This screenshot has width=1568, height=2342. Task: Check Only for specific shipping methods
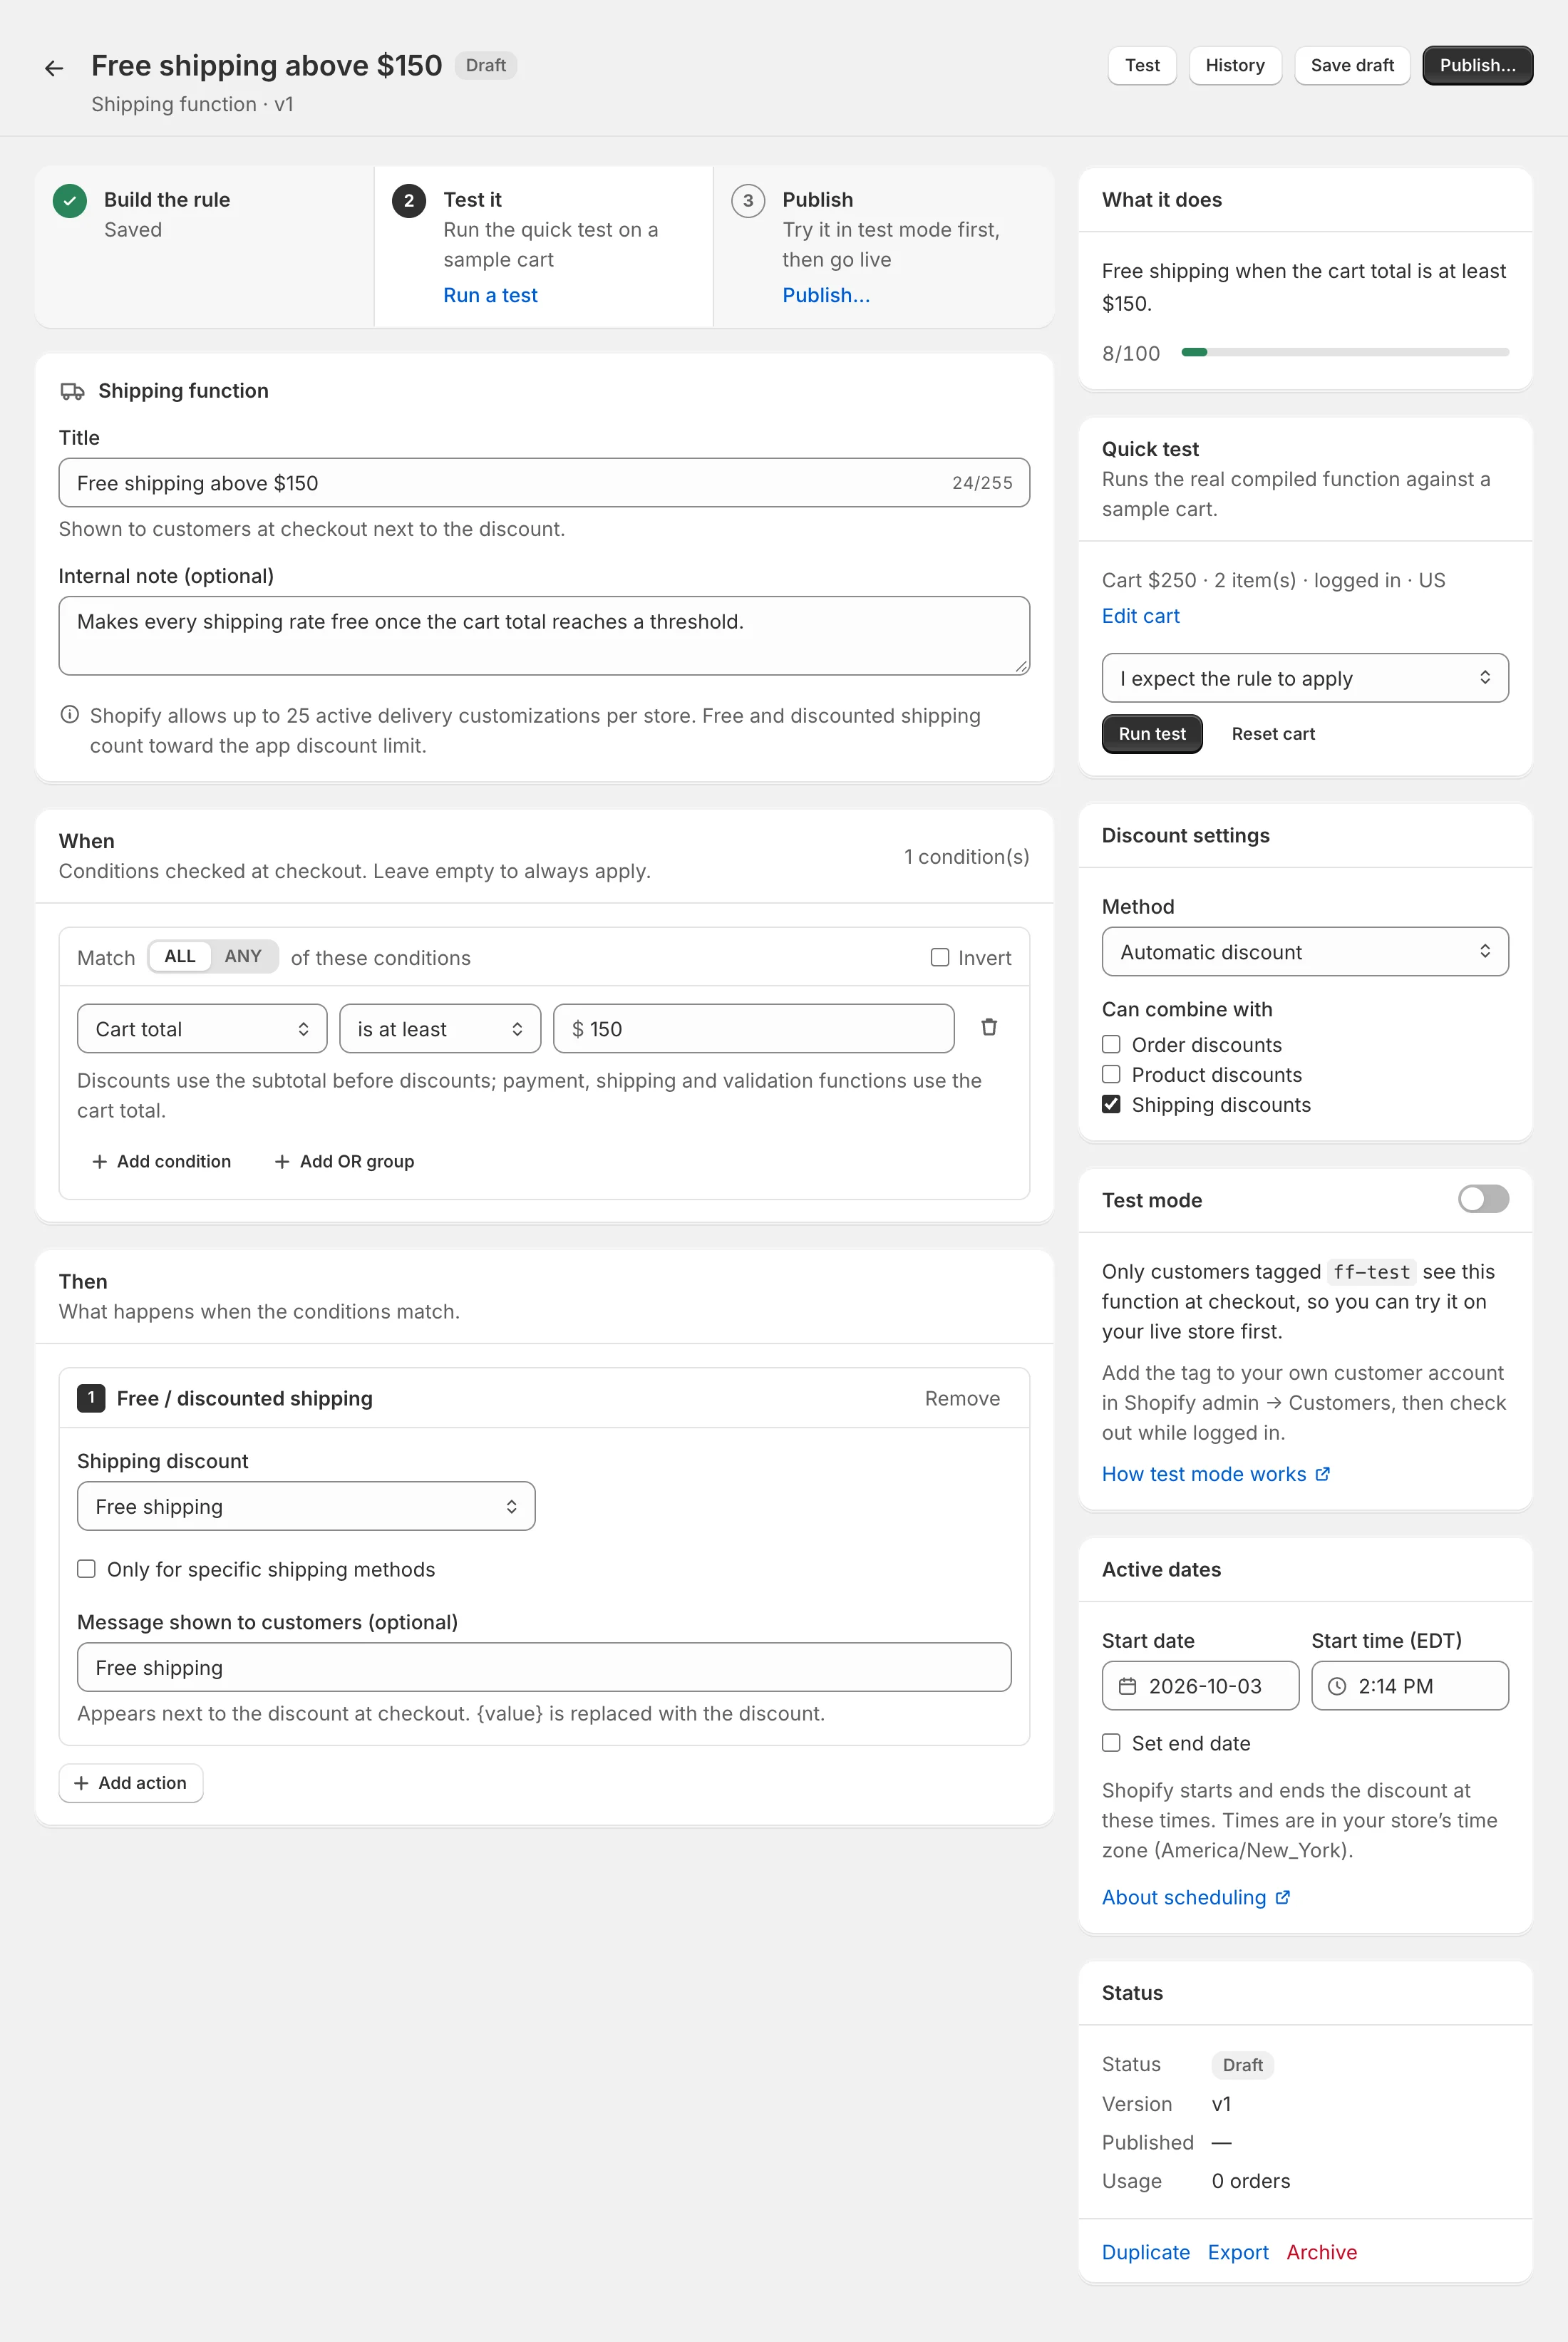[x=87, y=1569]
